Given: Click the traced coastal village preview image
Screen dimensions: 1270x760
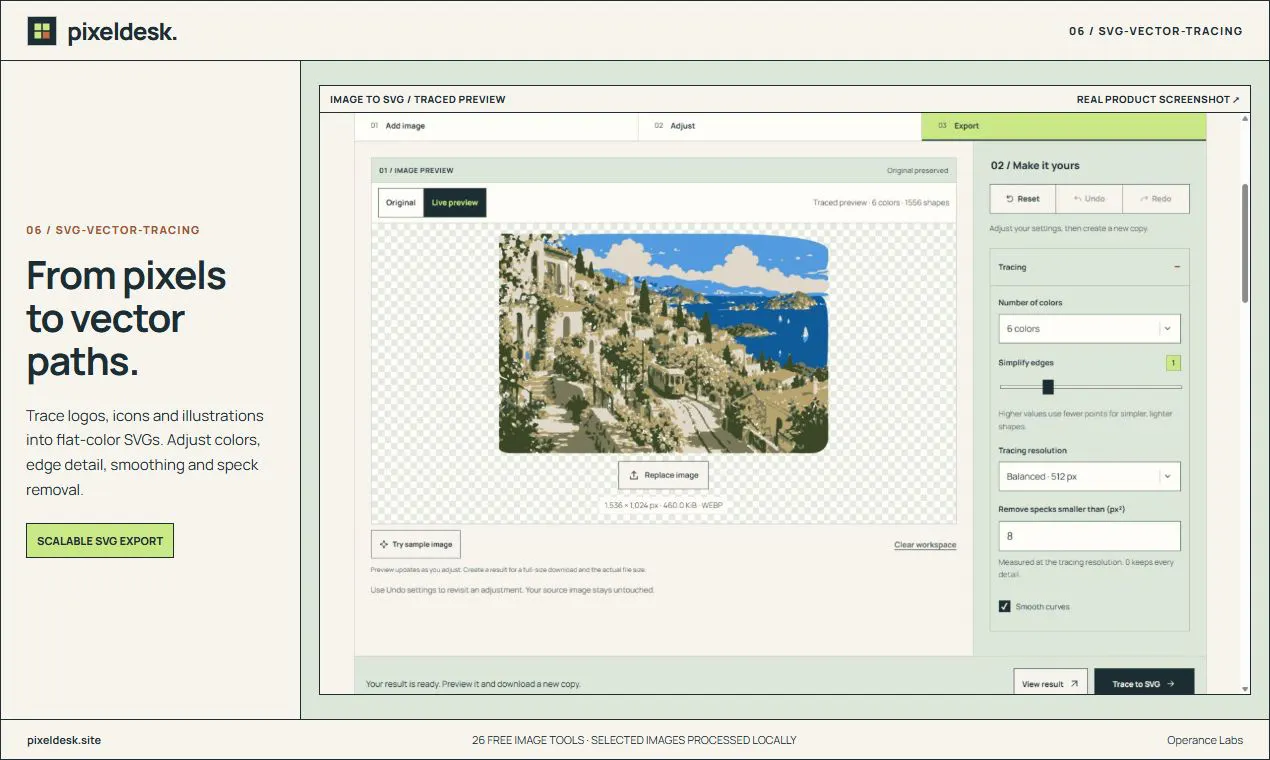Looking at the screenshot, I should point(664,343).
